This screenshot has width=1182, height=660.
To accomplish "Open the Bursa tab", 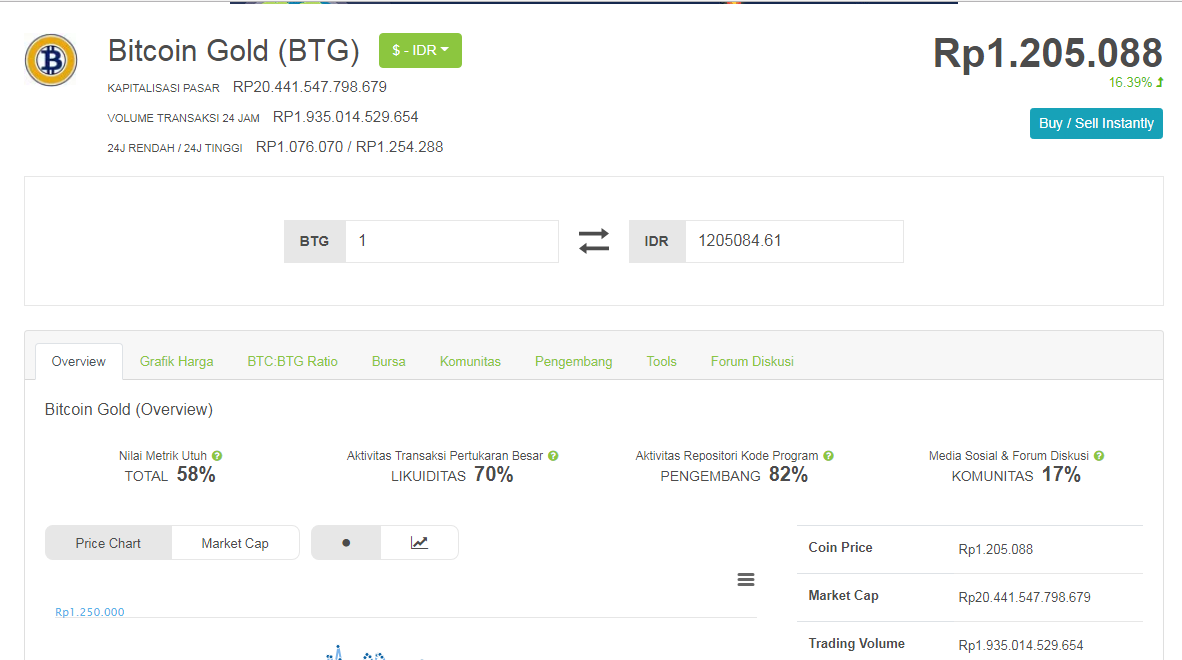I will [388, 362].
